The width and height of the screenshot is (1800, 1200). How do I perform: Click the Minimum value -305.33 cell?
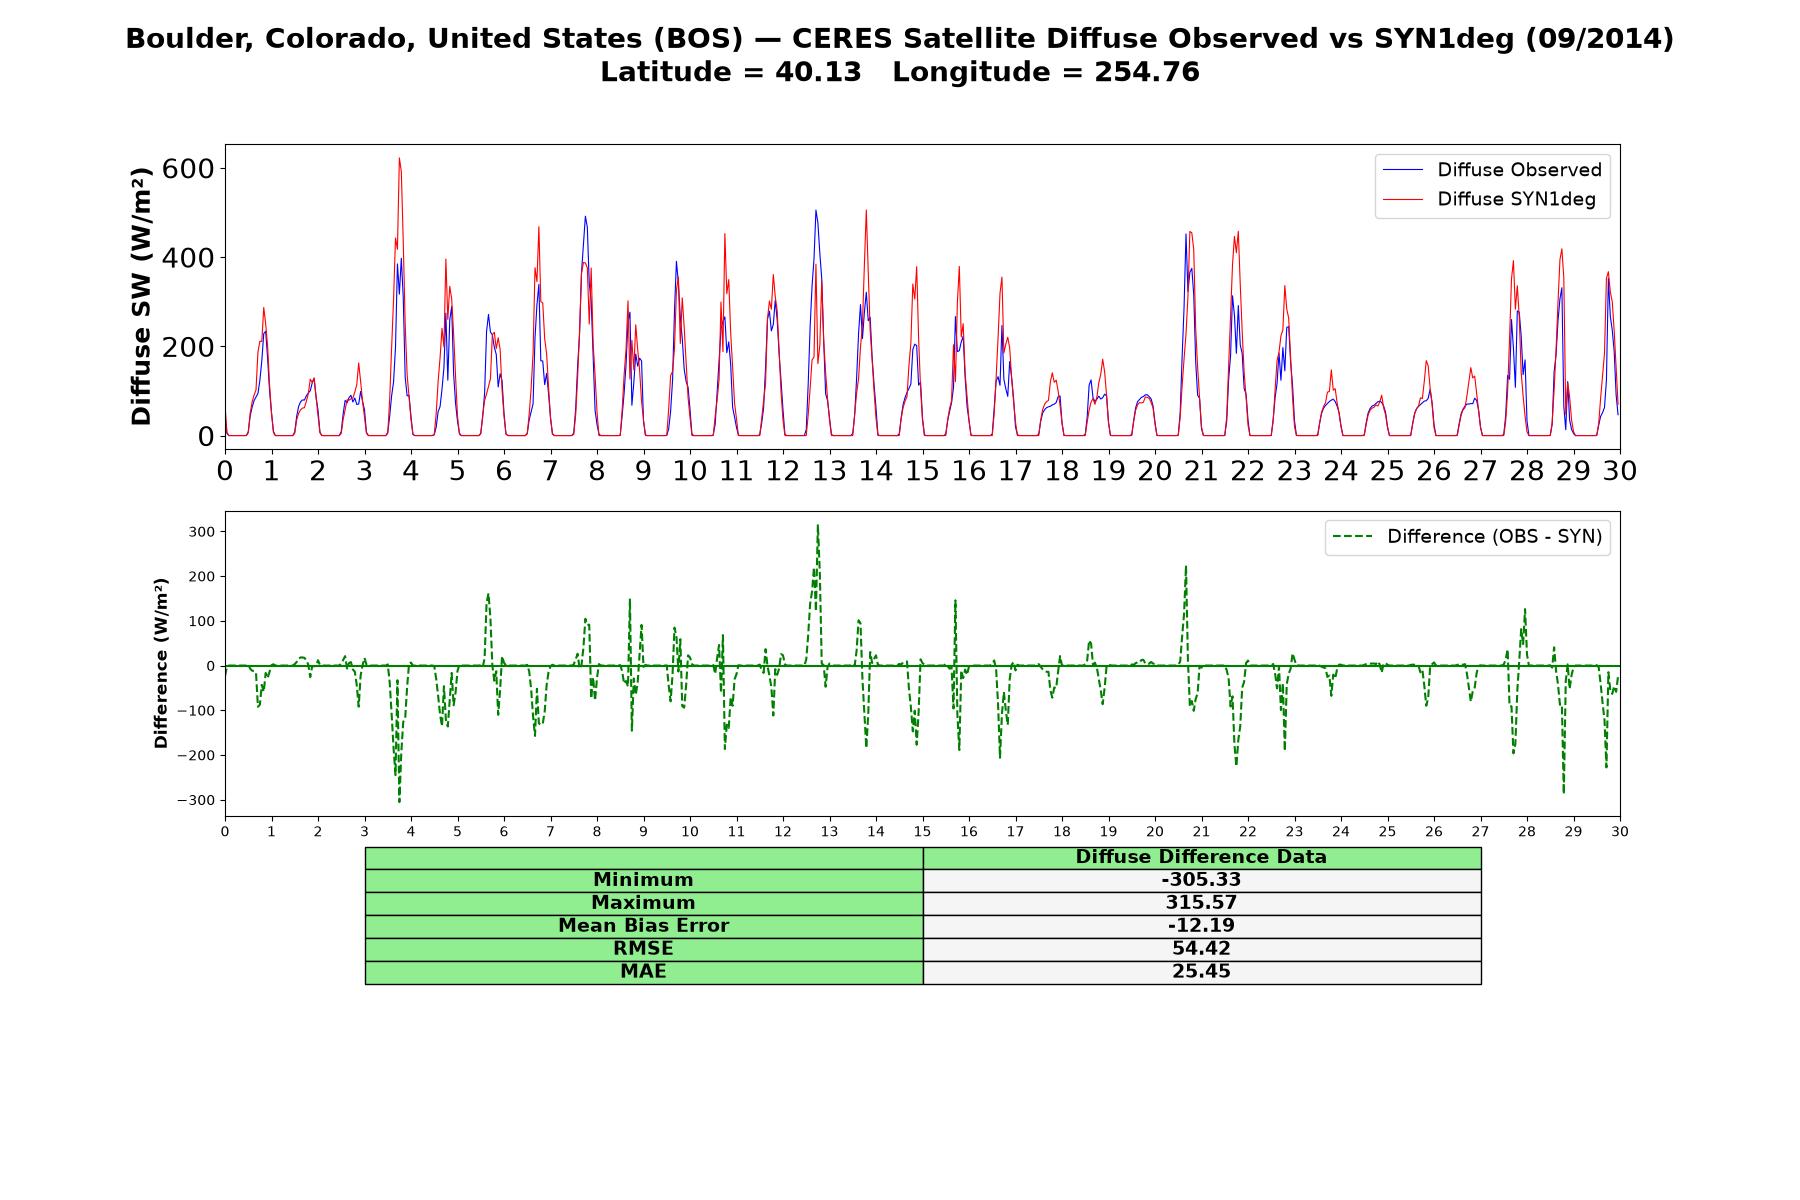pos(1202,880)
